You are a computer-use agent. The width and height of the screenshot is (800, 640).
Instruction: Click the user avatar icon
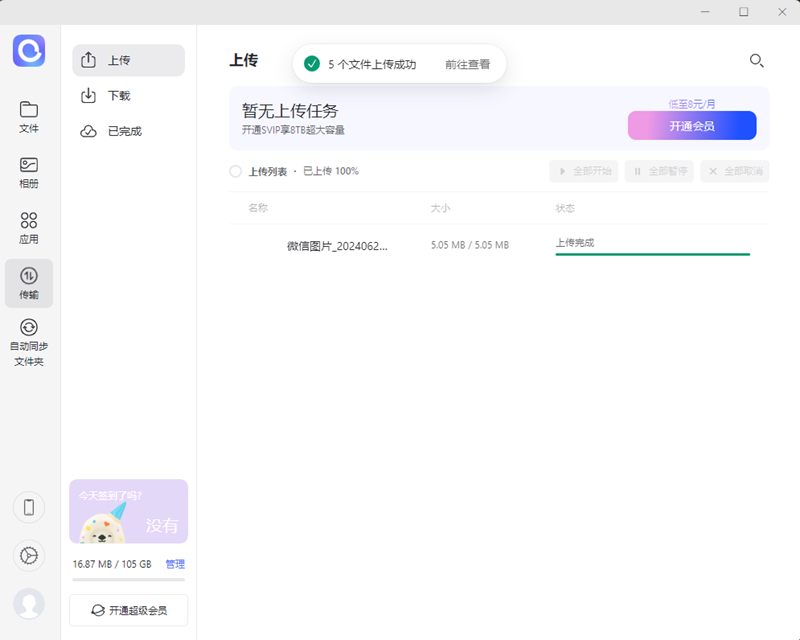click(29, 603)
